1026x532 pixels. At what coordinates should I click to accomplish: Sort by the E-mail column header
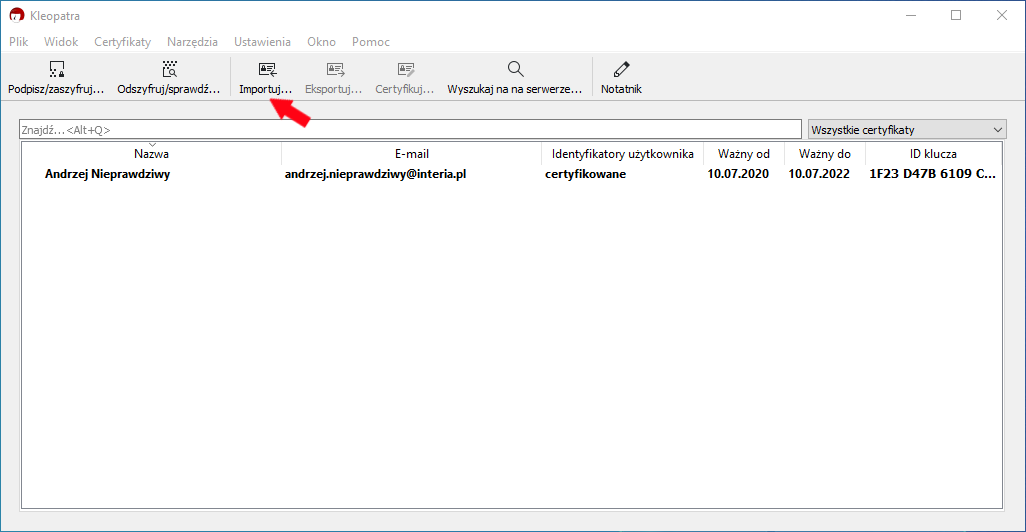412,154
